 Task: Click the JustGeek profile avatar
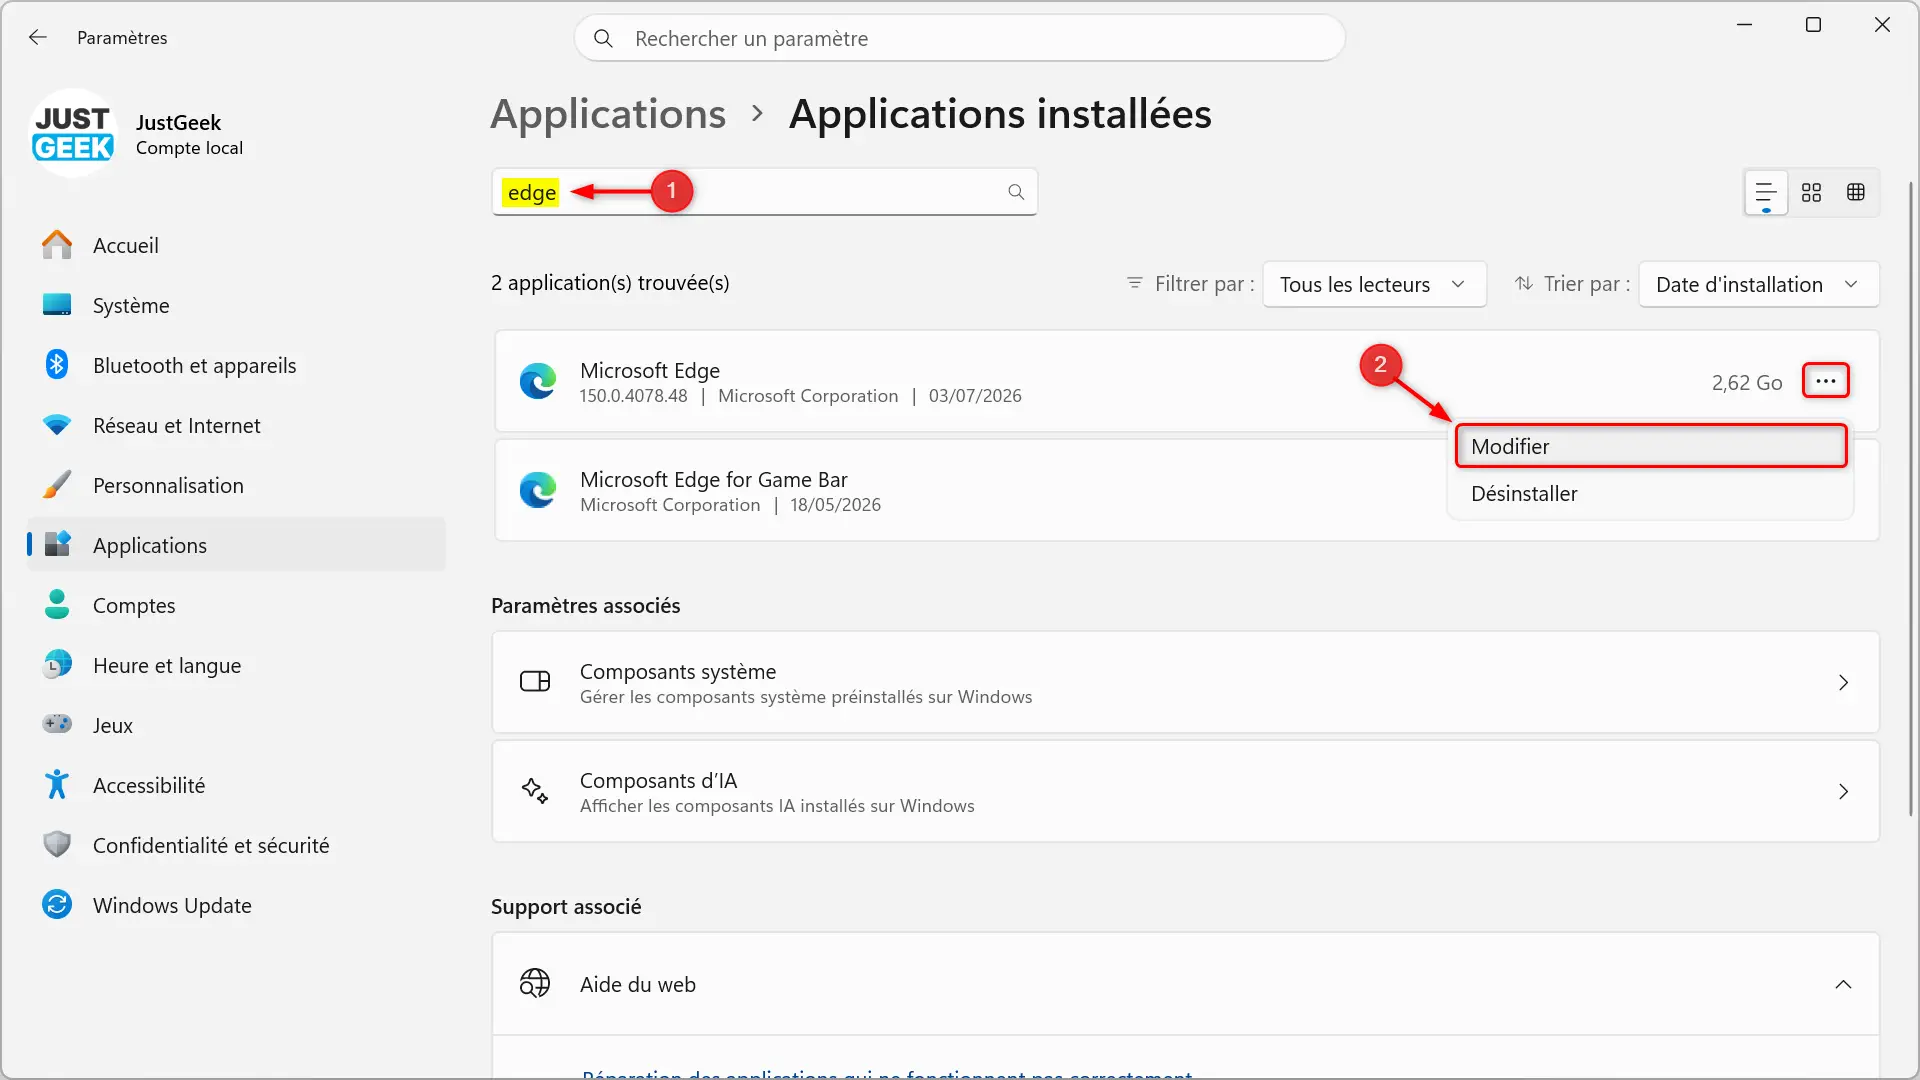tap(73, 133)
